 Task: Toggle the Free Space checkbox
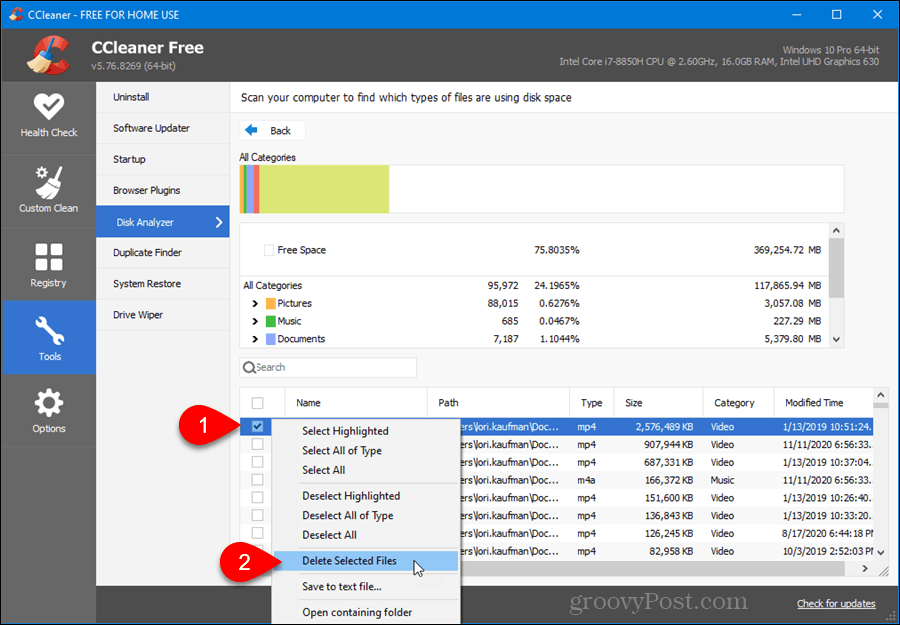[x=269, y=250]
